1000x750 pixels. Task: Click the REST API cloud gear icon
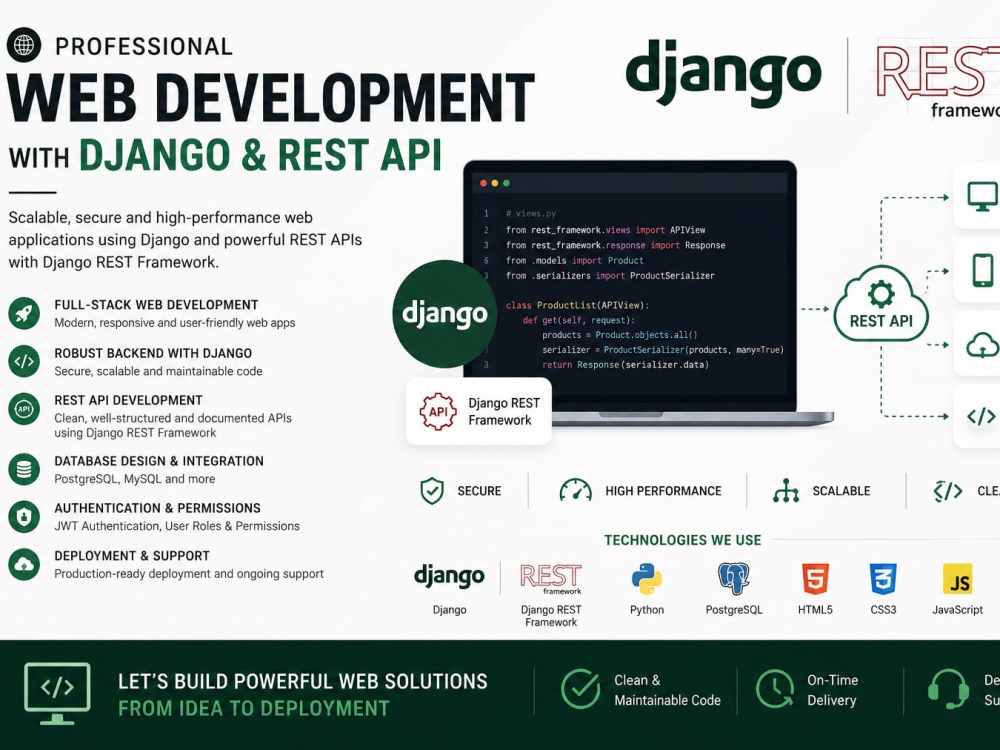coord(881,304)
